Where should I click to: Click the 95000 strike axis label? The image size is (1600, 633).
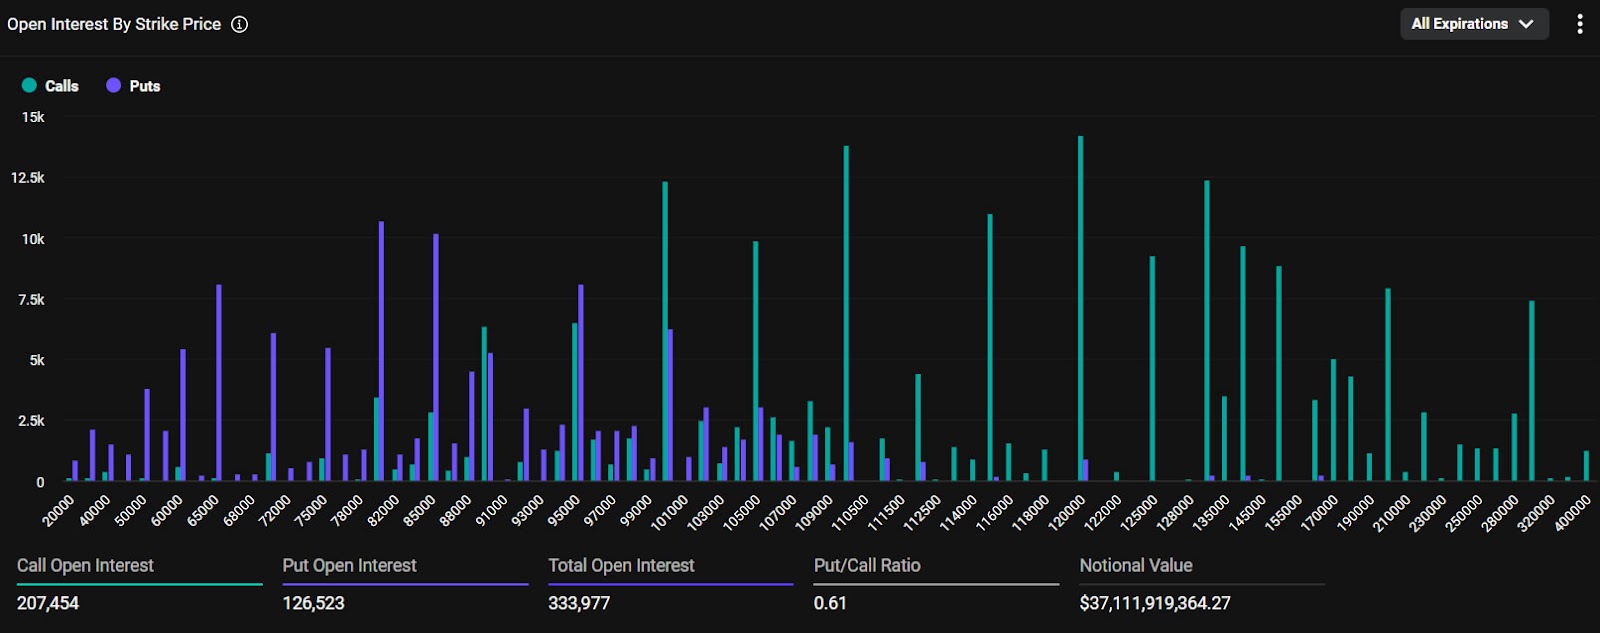564,510
